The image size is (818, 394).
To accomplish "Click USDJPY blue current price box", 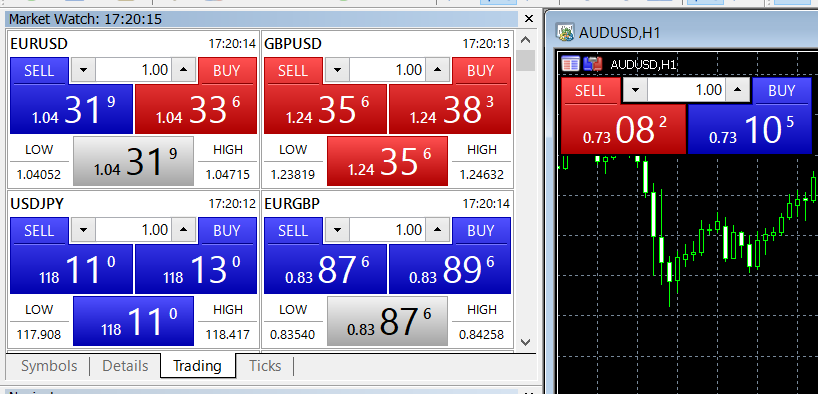I will click(134, 321).
